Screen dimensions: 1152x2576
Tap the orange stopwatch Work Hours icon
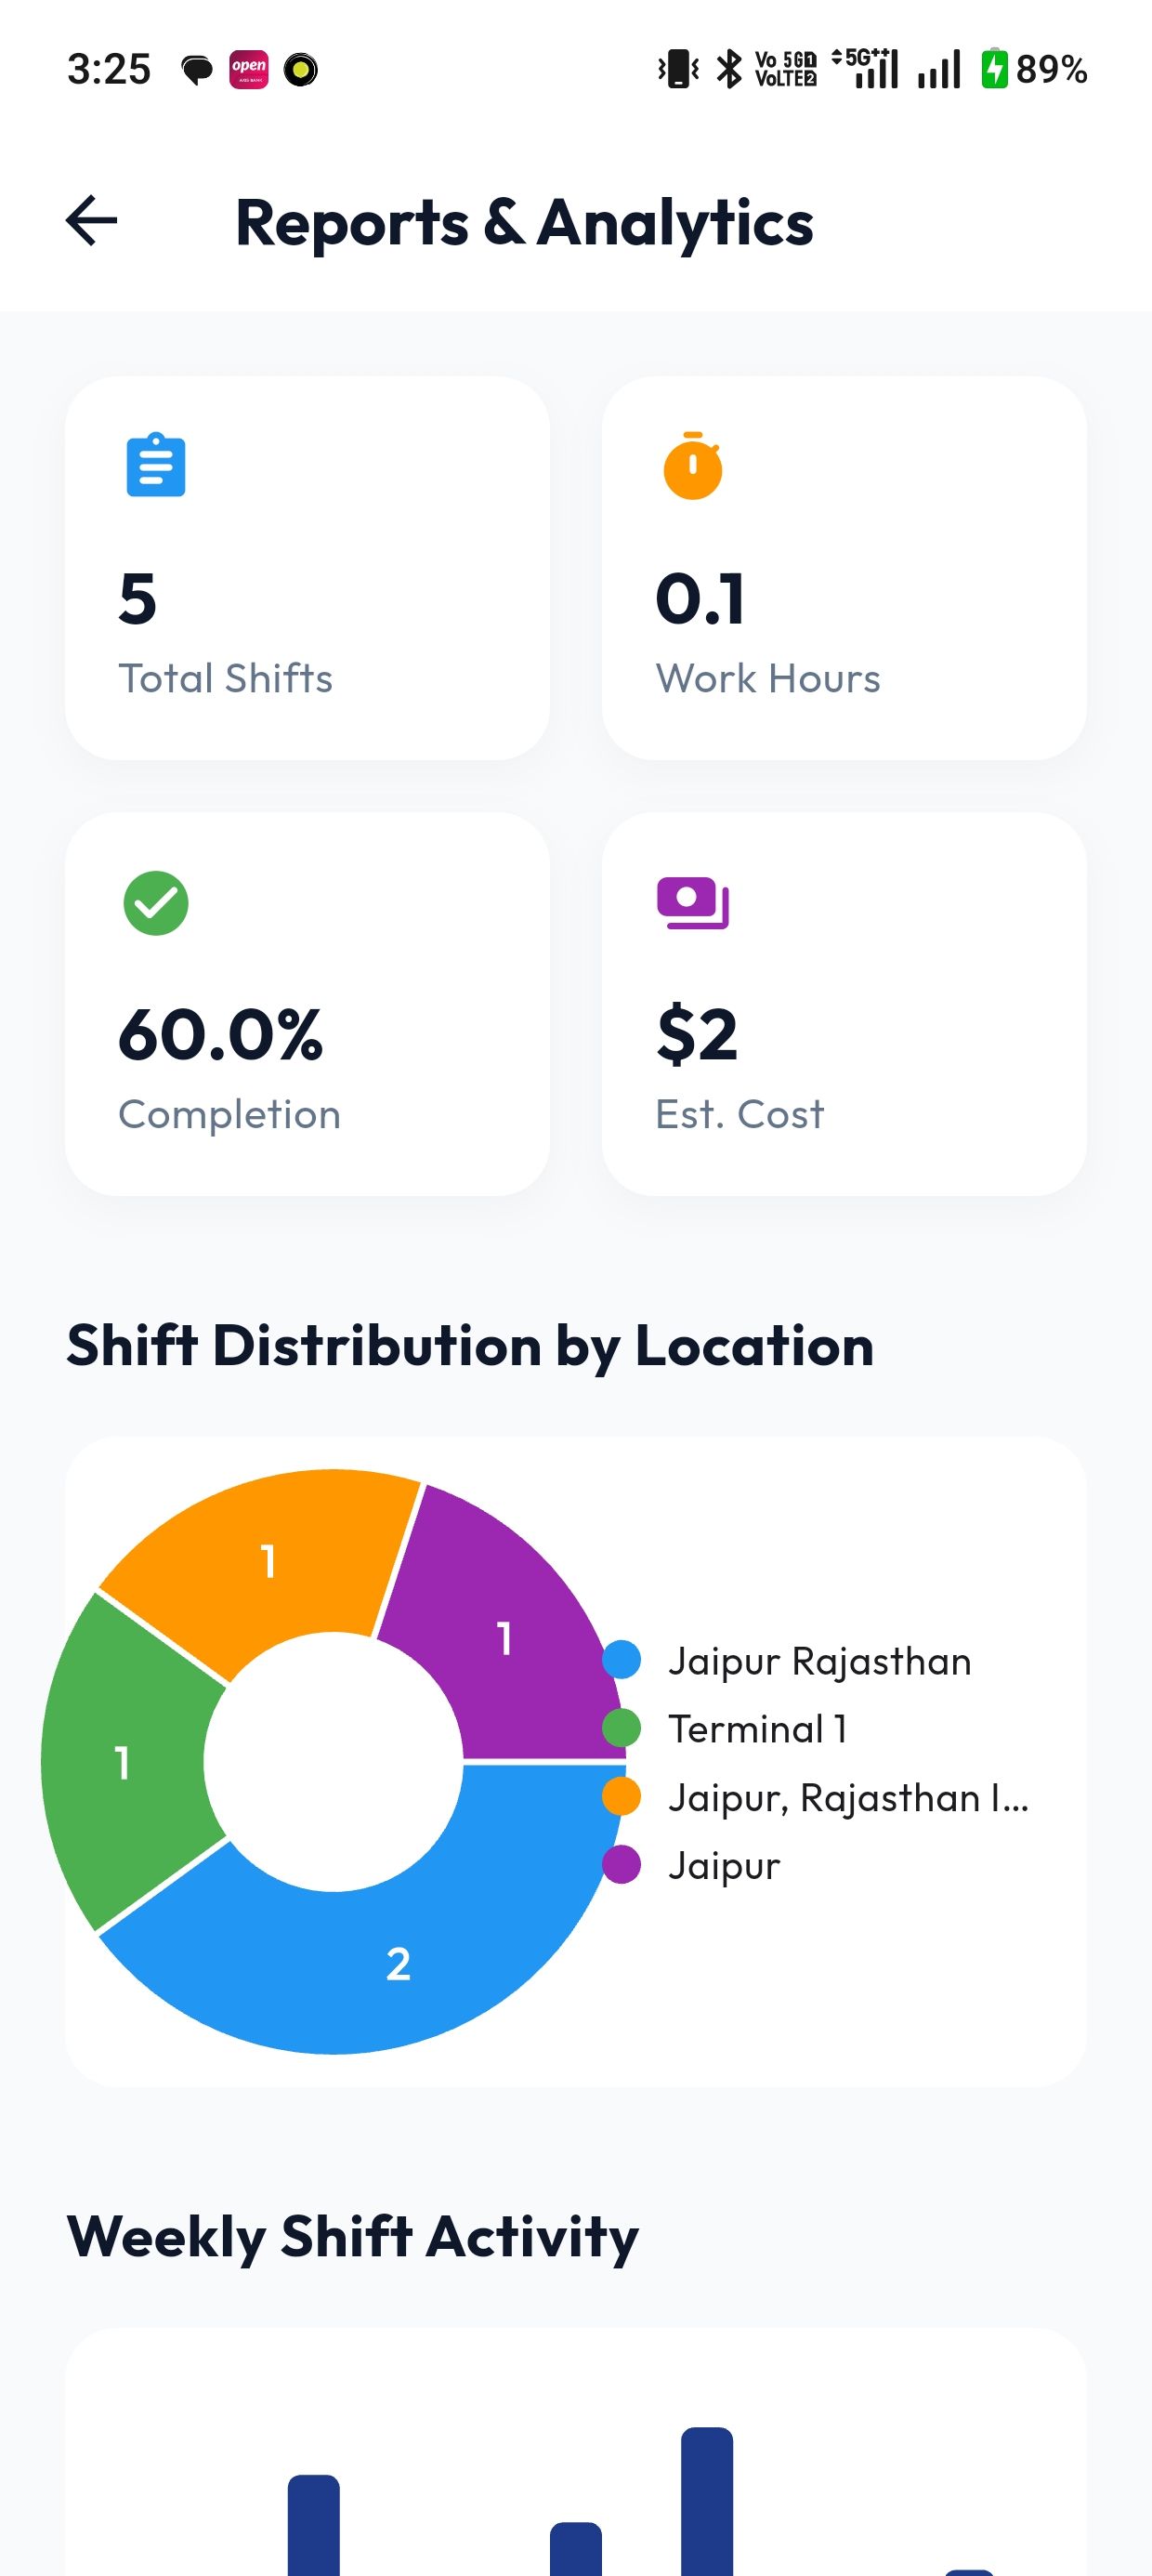pos(693,465)
